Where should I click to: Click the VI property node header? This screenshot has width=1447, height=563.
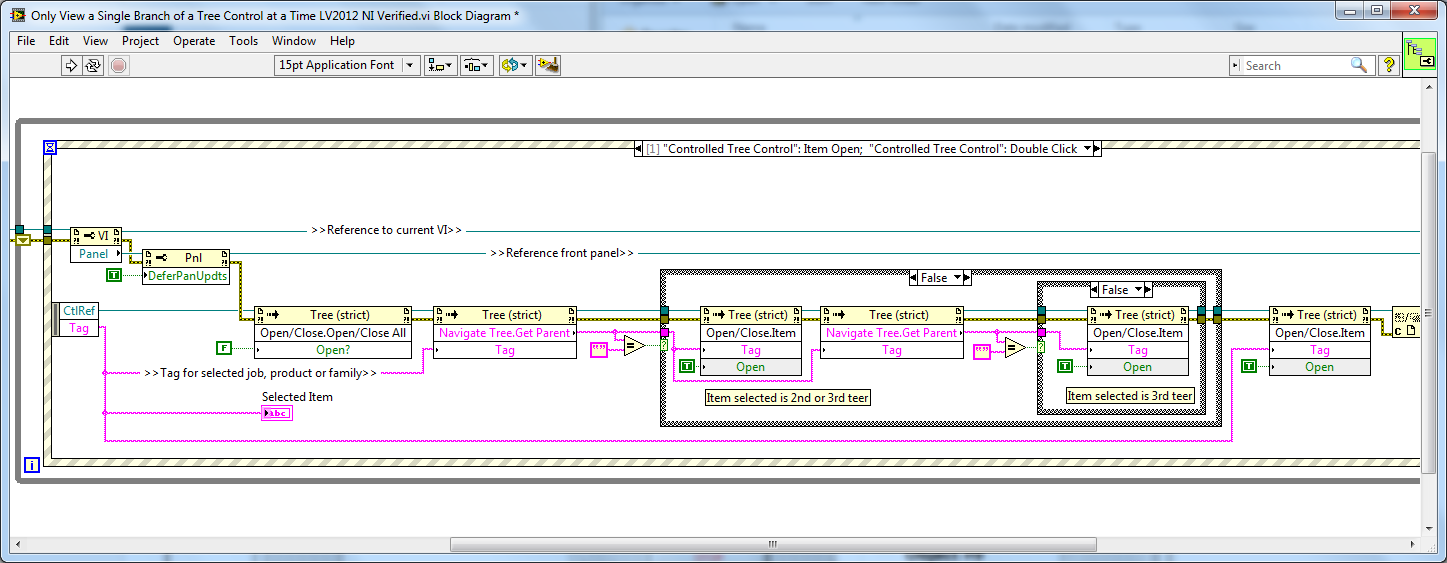pyautogui.click(x=95, y=236)
